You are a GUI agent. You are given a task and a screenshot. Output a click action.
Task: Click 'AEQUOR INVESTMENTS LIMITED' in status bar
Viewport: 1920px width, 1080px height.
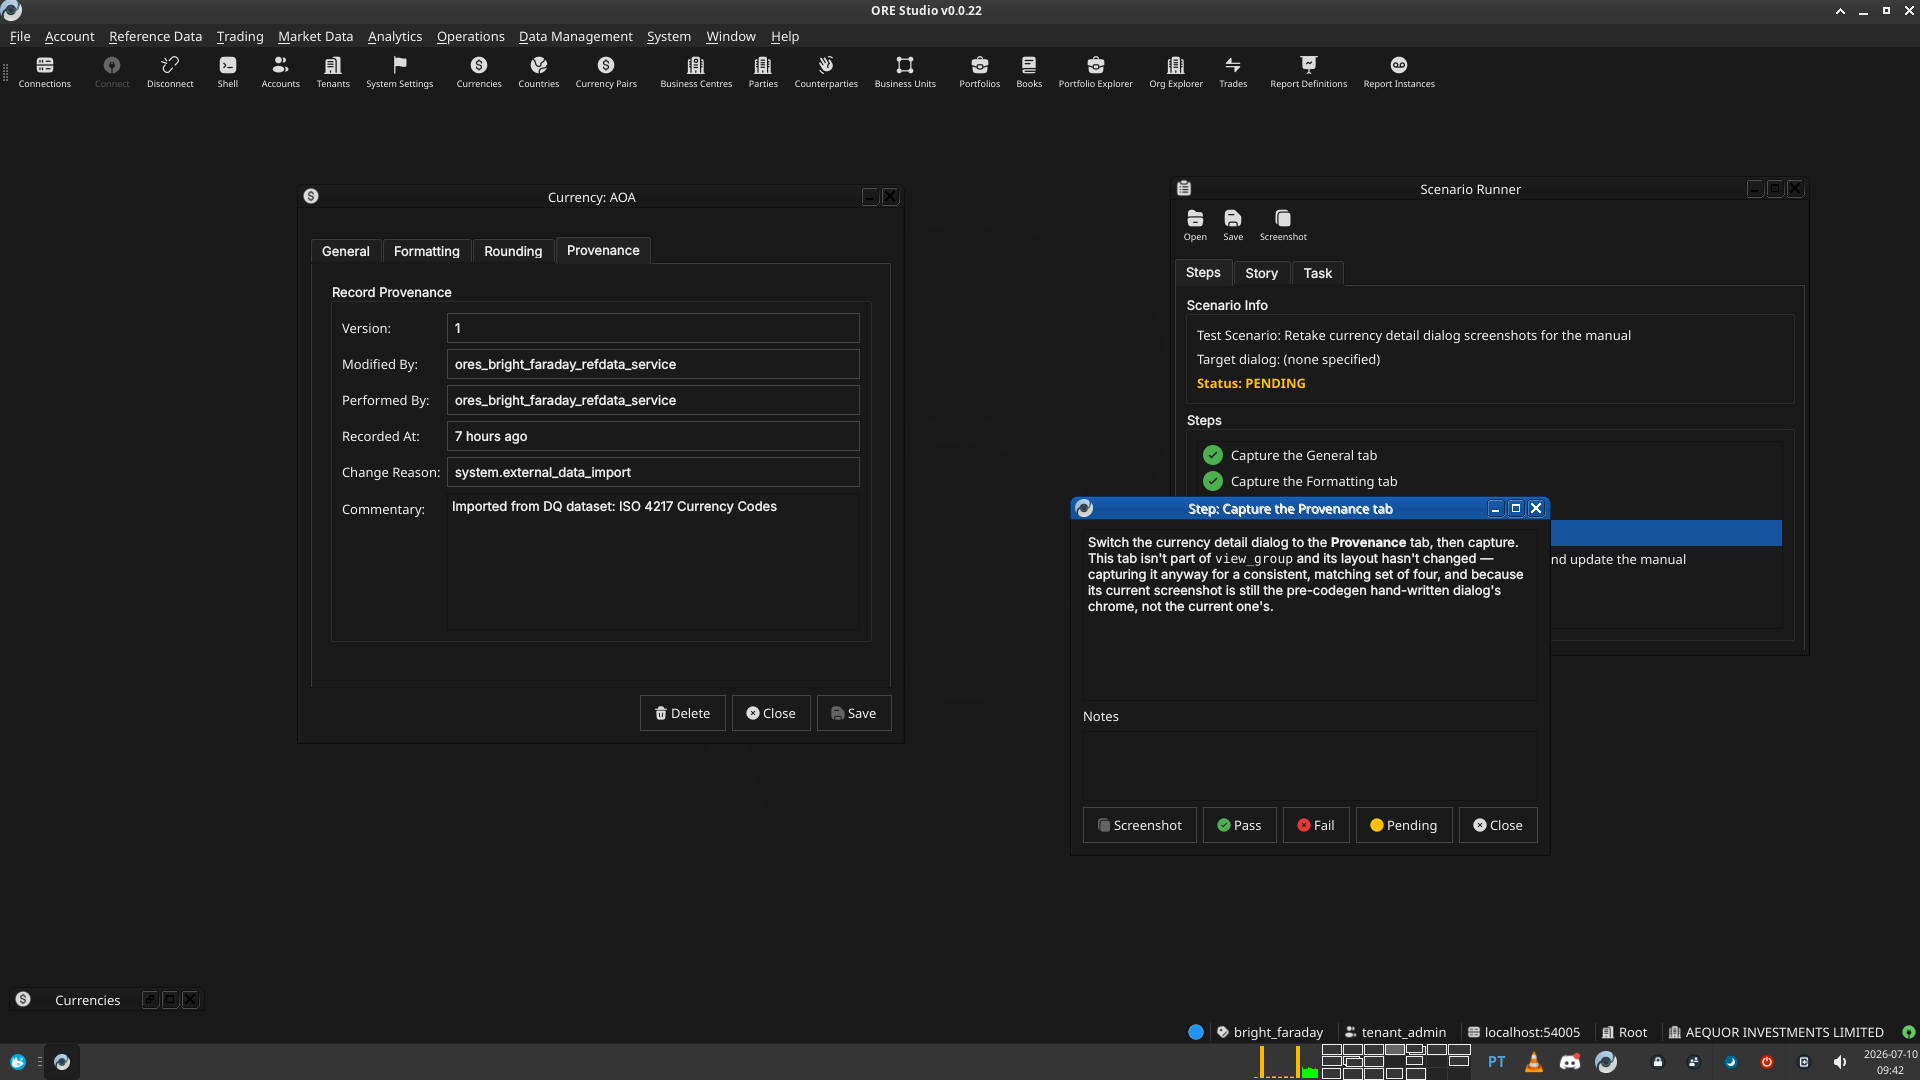pos(1784,1032)
